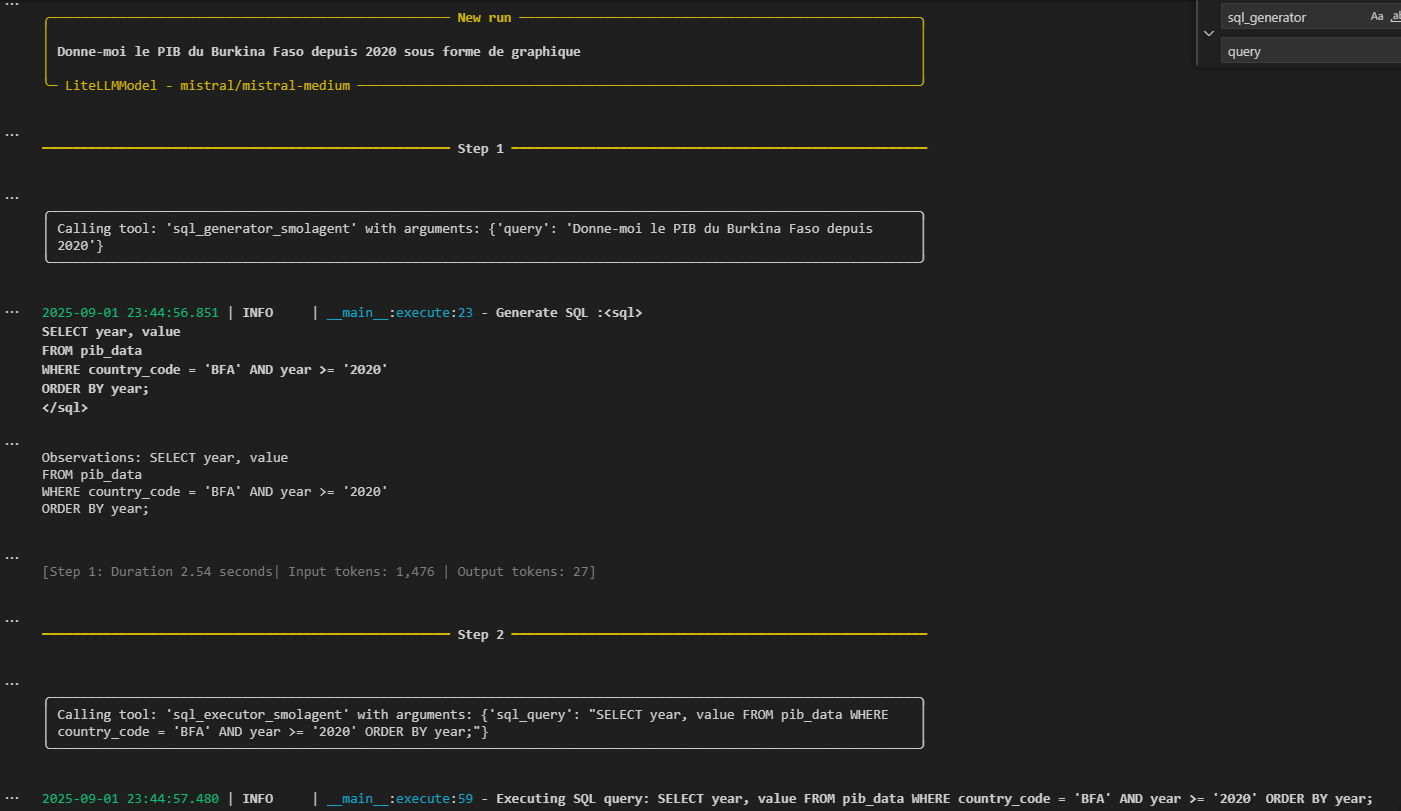Screen dimensions: 1401x811
Task: Toggle Match Whole Word in find widget
Action: coord(1395,17)
